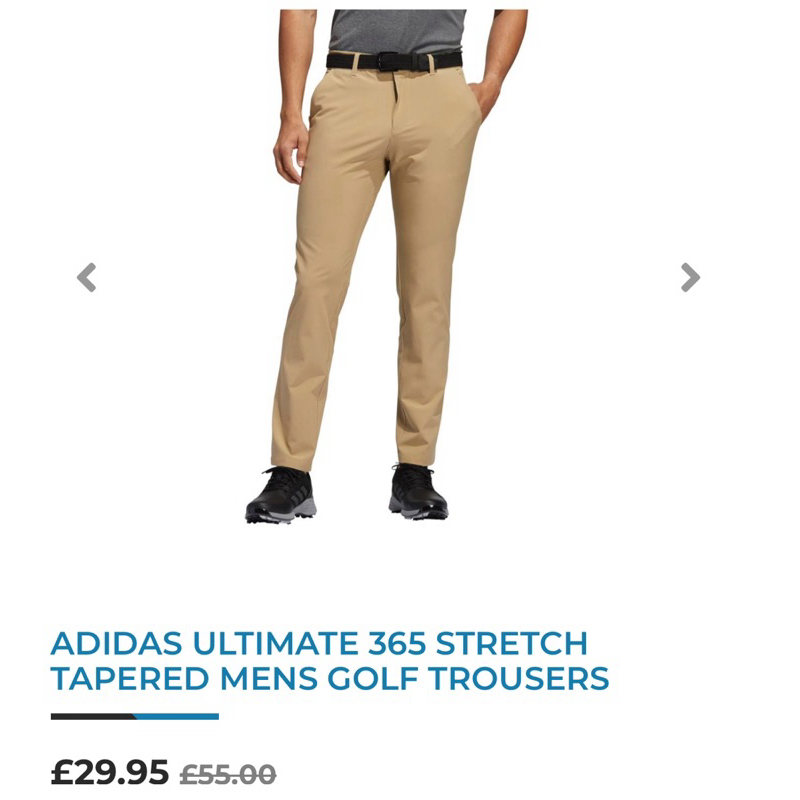Click the number 365 in product title
The width and height of the screenshot is (800, 800).
(397, 643)
